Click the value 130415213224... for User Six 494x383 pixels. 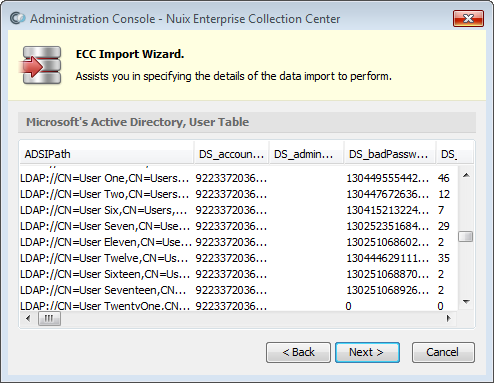click(388, 210)
